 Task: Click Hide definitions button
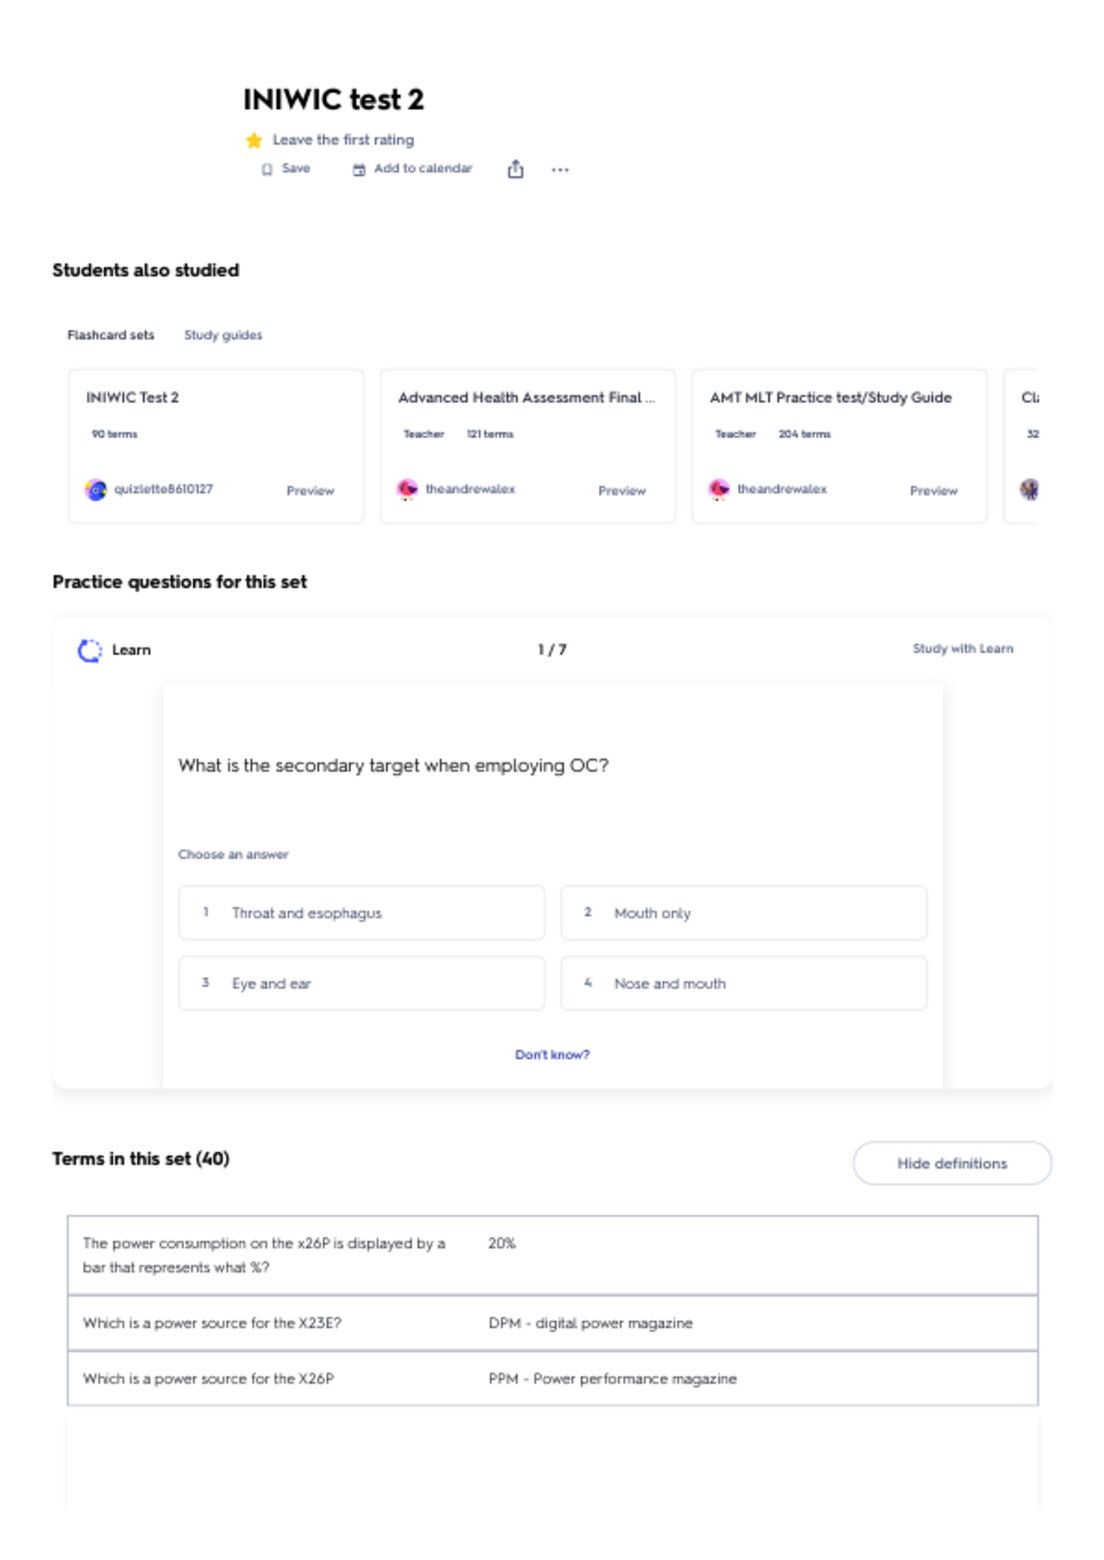coord(952,1164)
